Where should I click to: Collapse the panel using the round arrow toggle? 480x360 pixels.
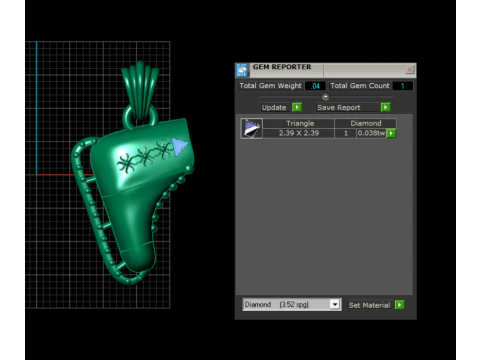(325, 97)
